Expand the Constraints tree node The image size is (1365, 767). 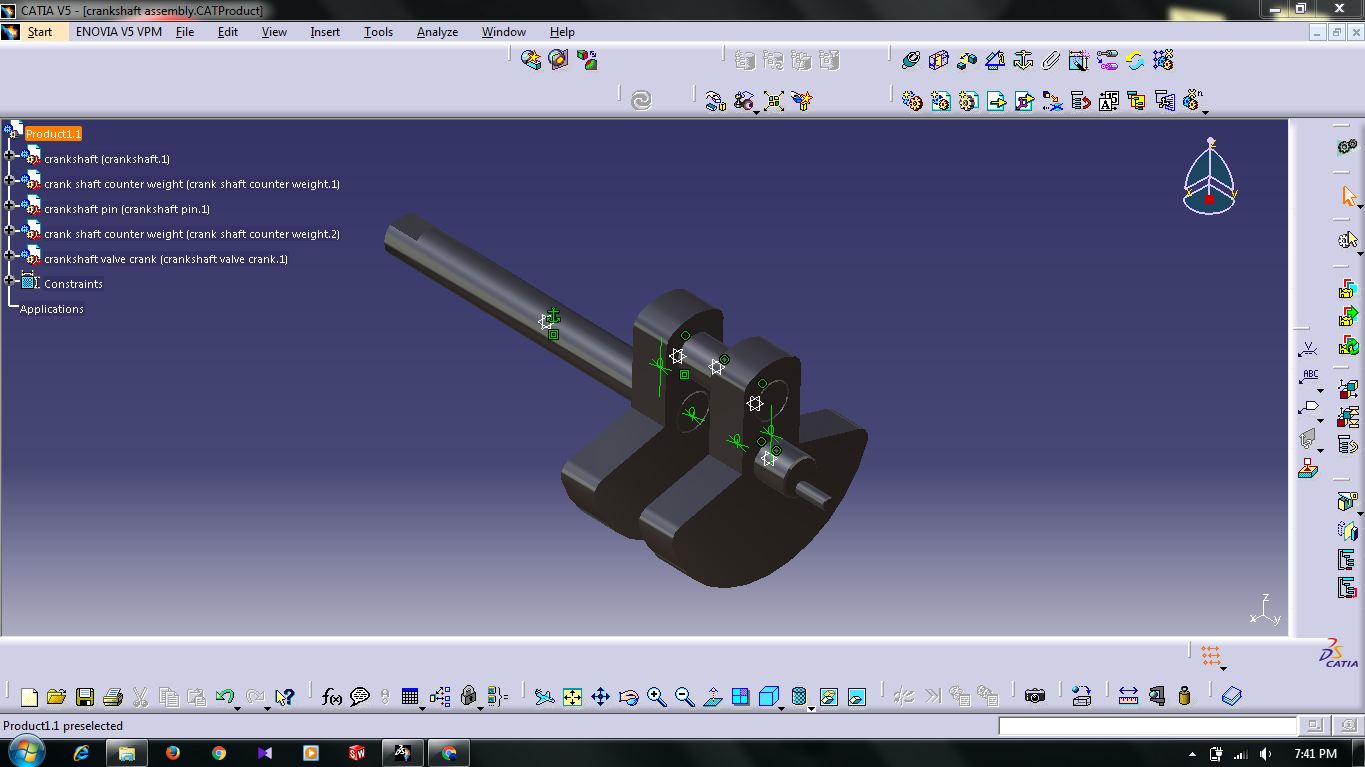point(9,281)
